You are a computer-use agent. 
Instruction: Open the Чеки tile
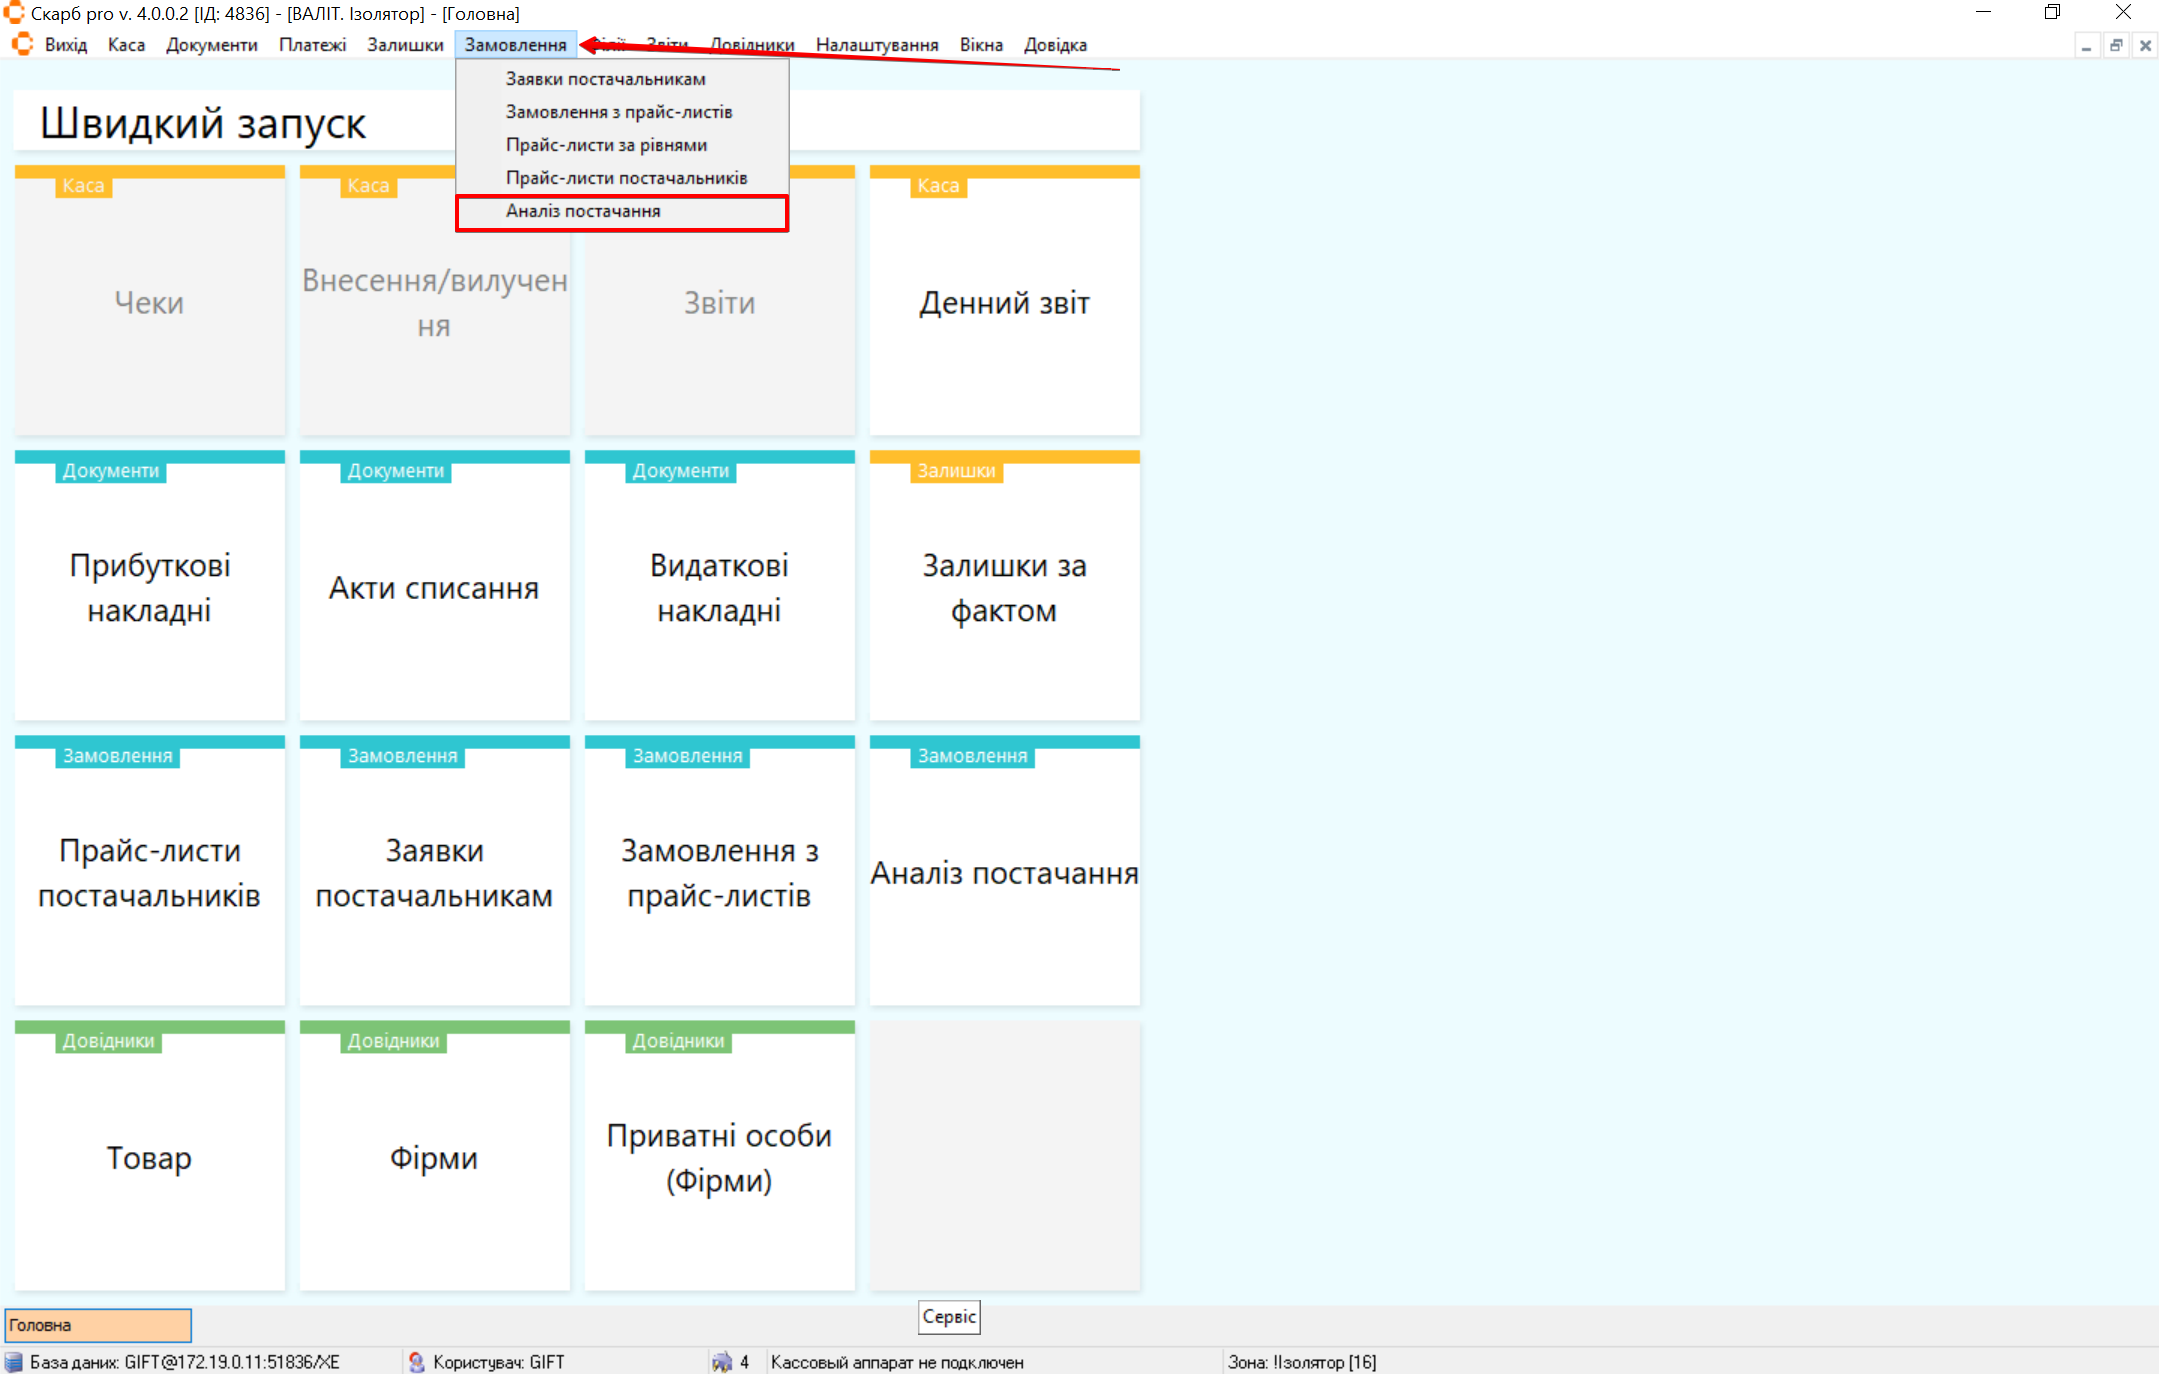pos(150,302)
